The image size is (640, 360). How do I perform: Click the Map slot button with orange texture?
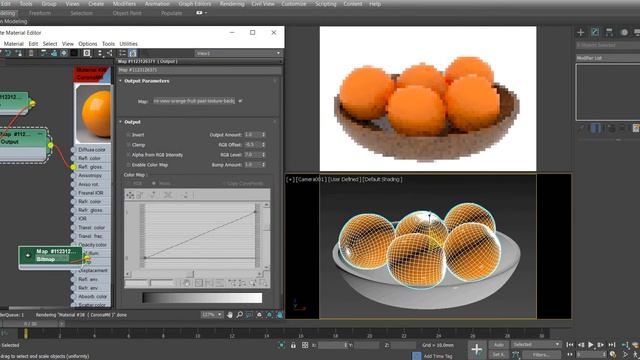[x=194, y=101]
